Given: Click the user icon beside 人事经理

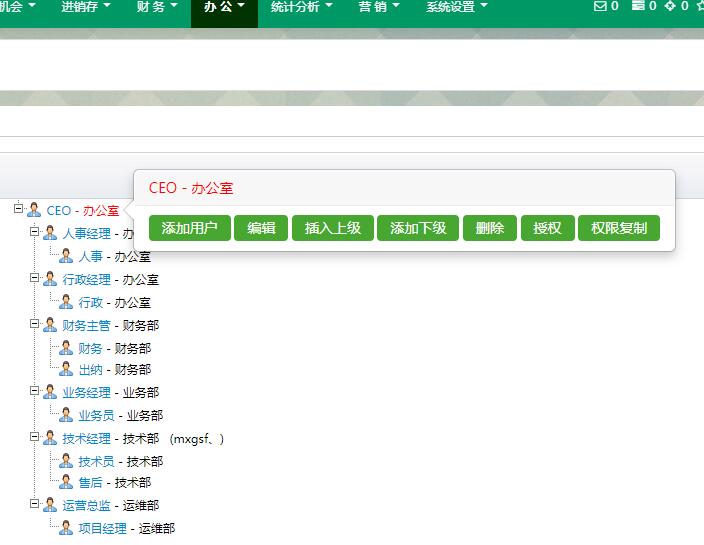Looking at the screenshot, I should point(50,233).
